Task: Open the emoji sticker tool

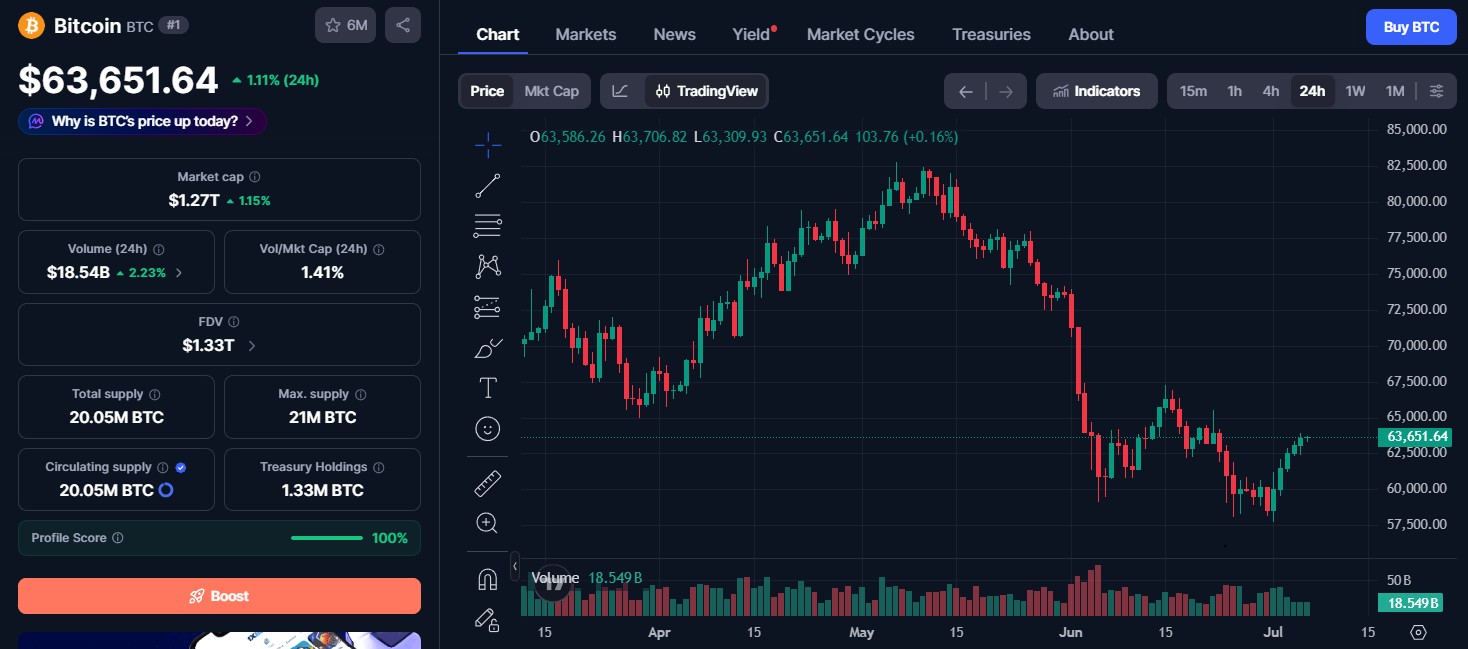Action: pos(488,429)
